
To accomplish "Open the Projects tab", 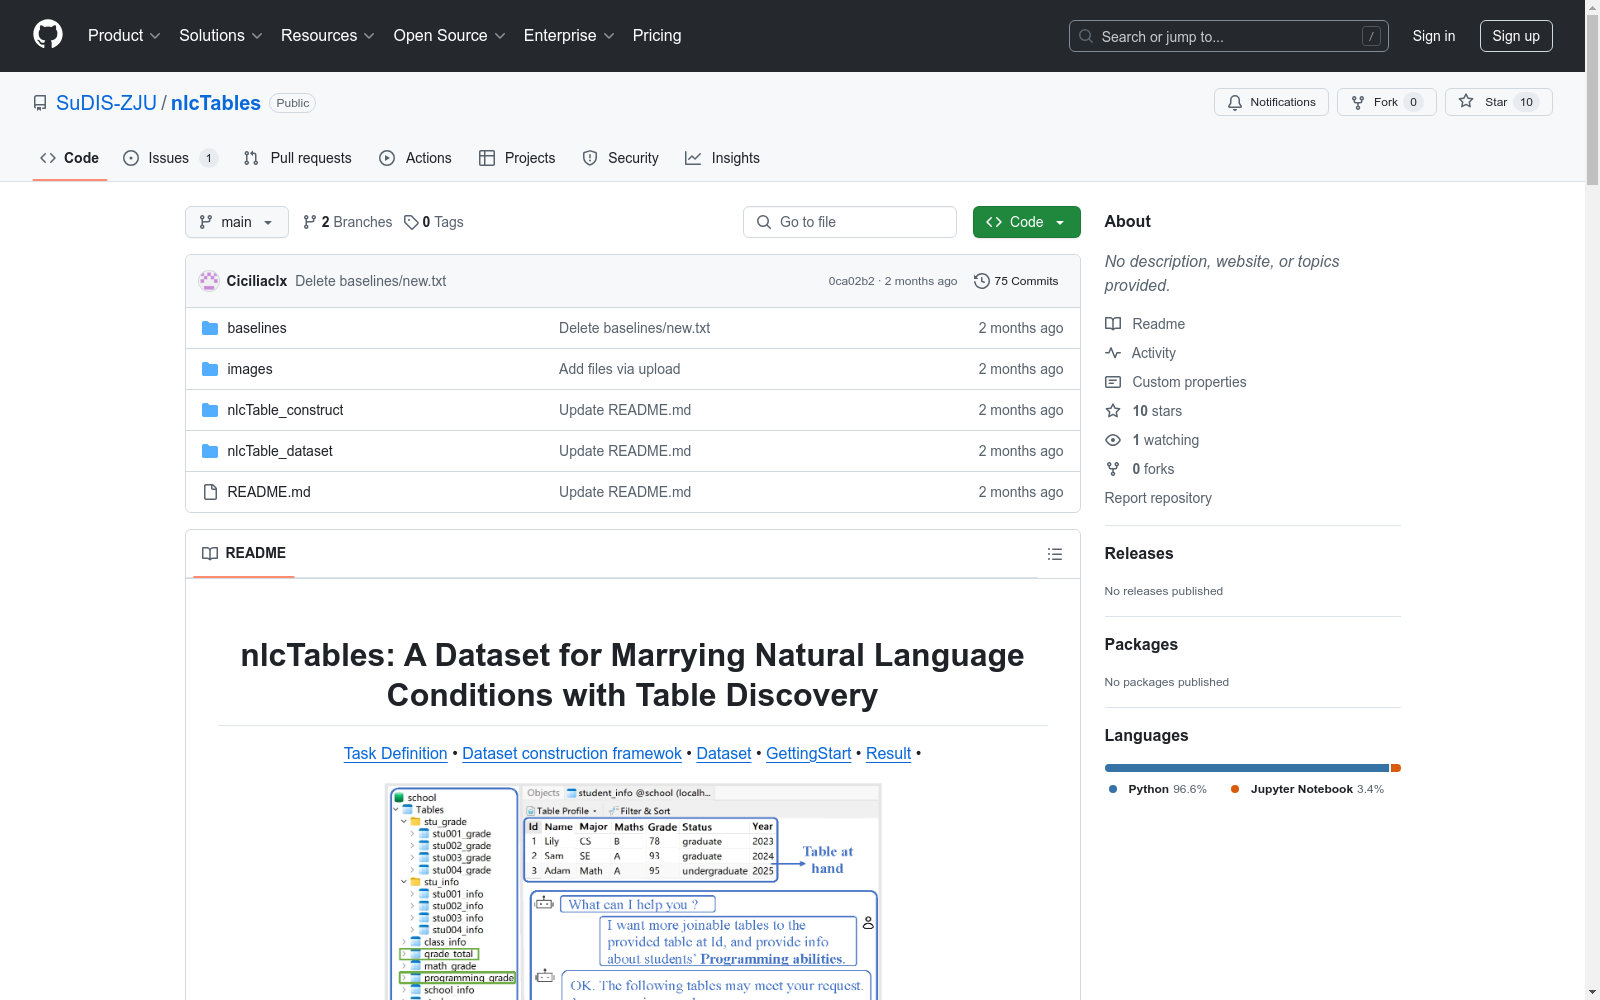I will [517, 158].
